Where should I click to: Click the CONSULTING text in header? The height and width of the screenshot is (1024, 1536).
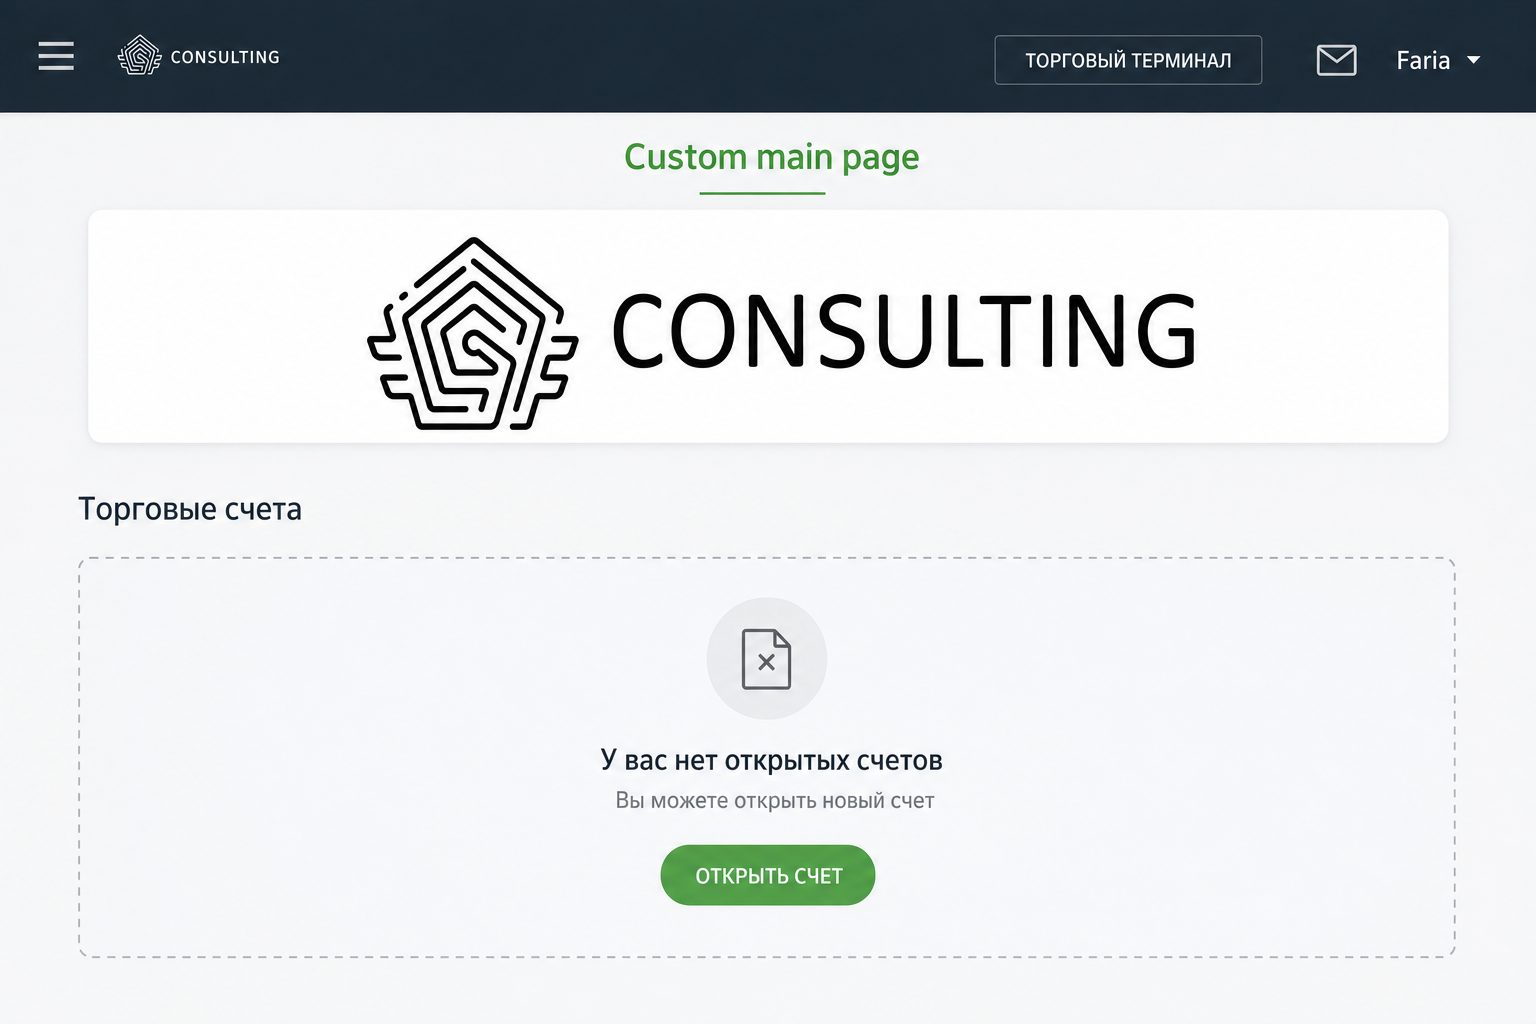(x=225, y=57)
